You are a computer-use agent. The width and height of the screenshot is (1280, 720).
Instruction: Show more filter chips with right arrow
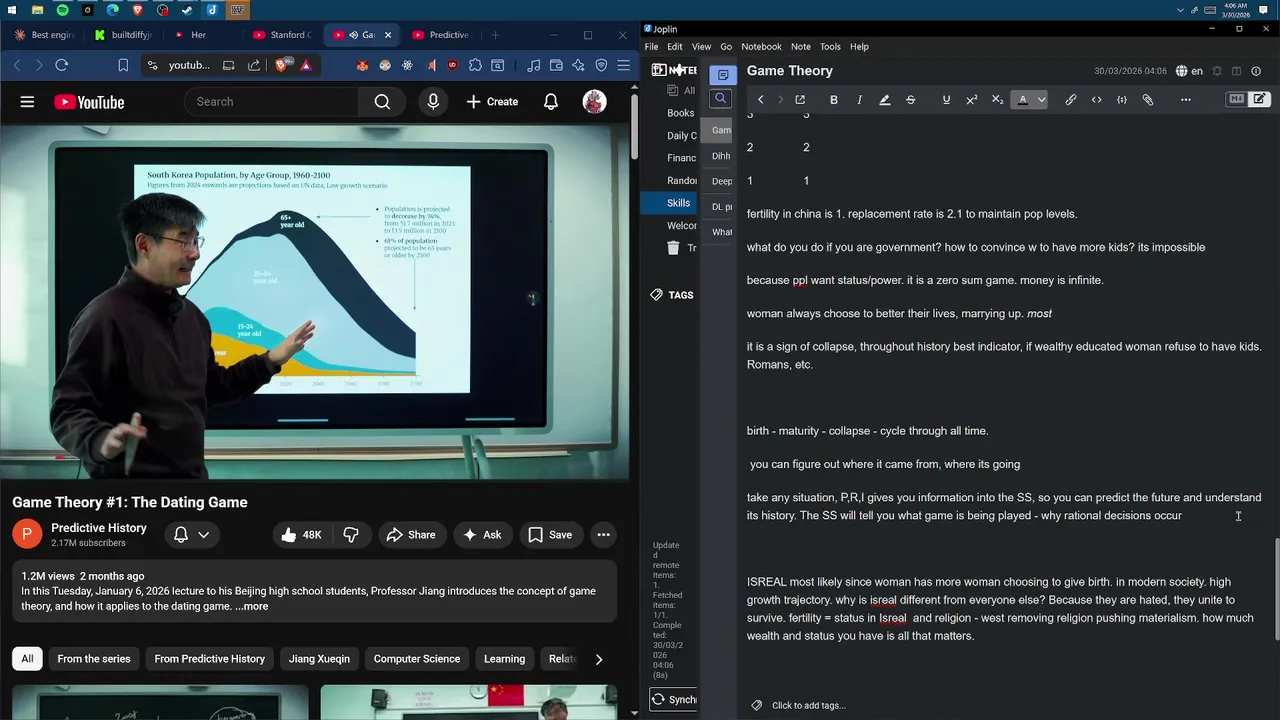(599, 659)
